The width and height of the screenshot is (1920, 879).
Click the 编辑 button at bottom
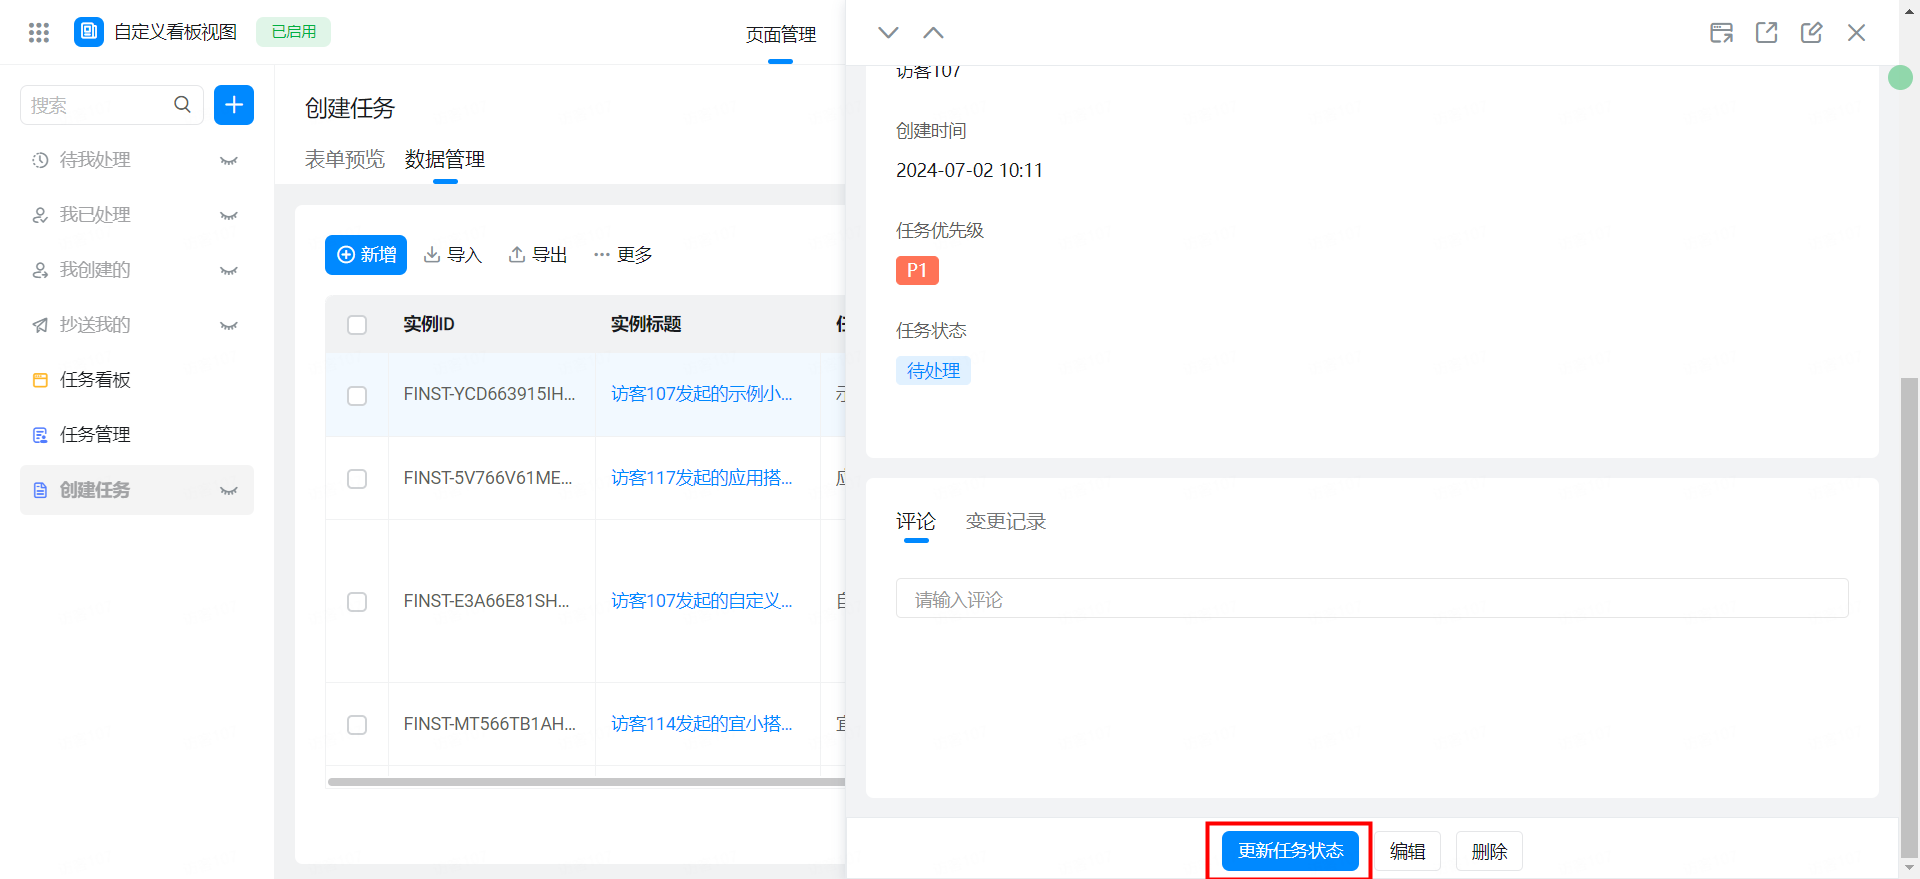(1407, 851)
